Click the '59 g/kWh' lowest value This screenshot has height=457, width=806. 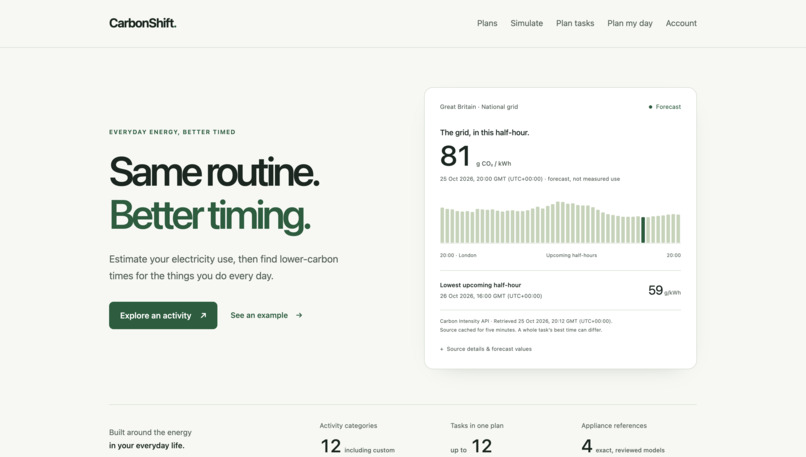[664, 290]
